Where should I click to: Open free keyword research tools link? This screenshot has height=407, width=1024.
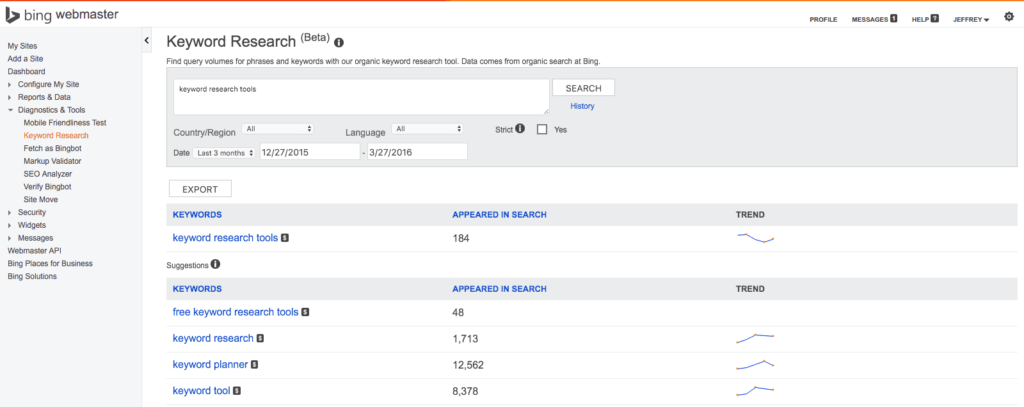pyautogui.click(x=235, y=312)
